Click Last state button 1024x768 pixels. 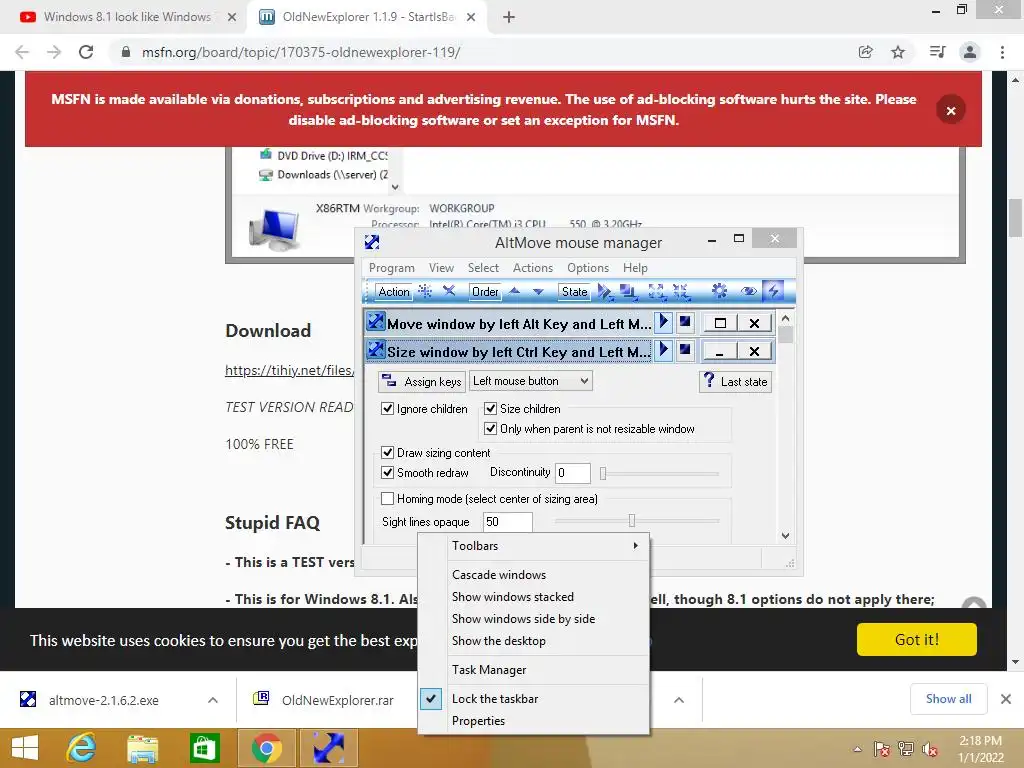click(x=735, y=381)
